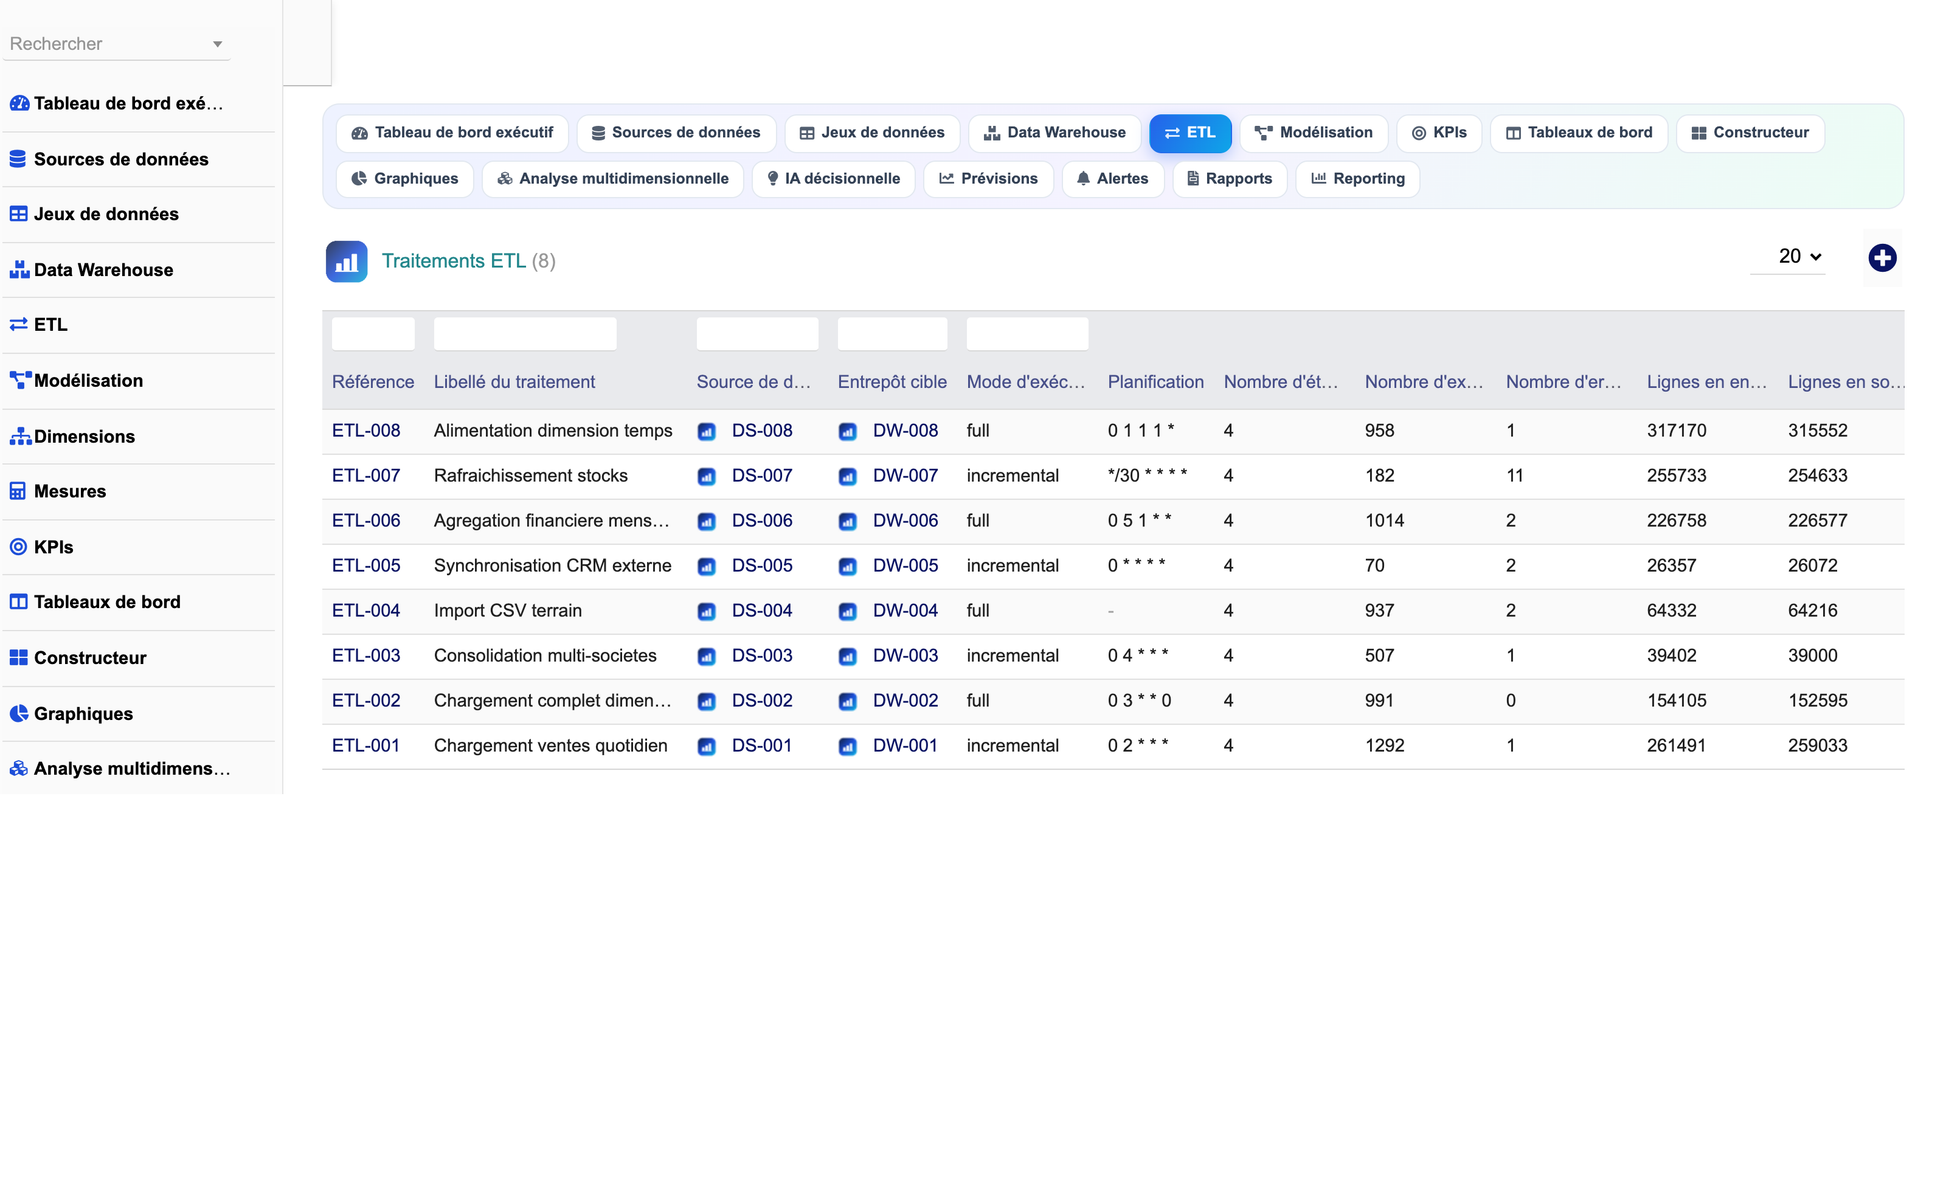
Task: Open Analyse multidimensionnelle in sidebar
Action: click(x=139, y=769)
